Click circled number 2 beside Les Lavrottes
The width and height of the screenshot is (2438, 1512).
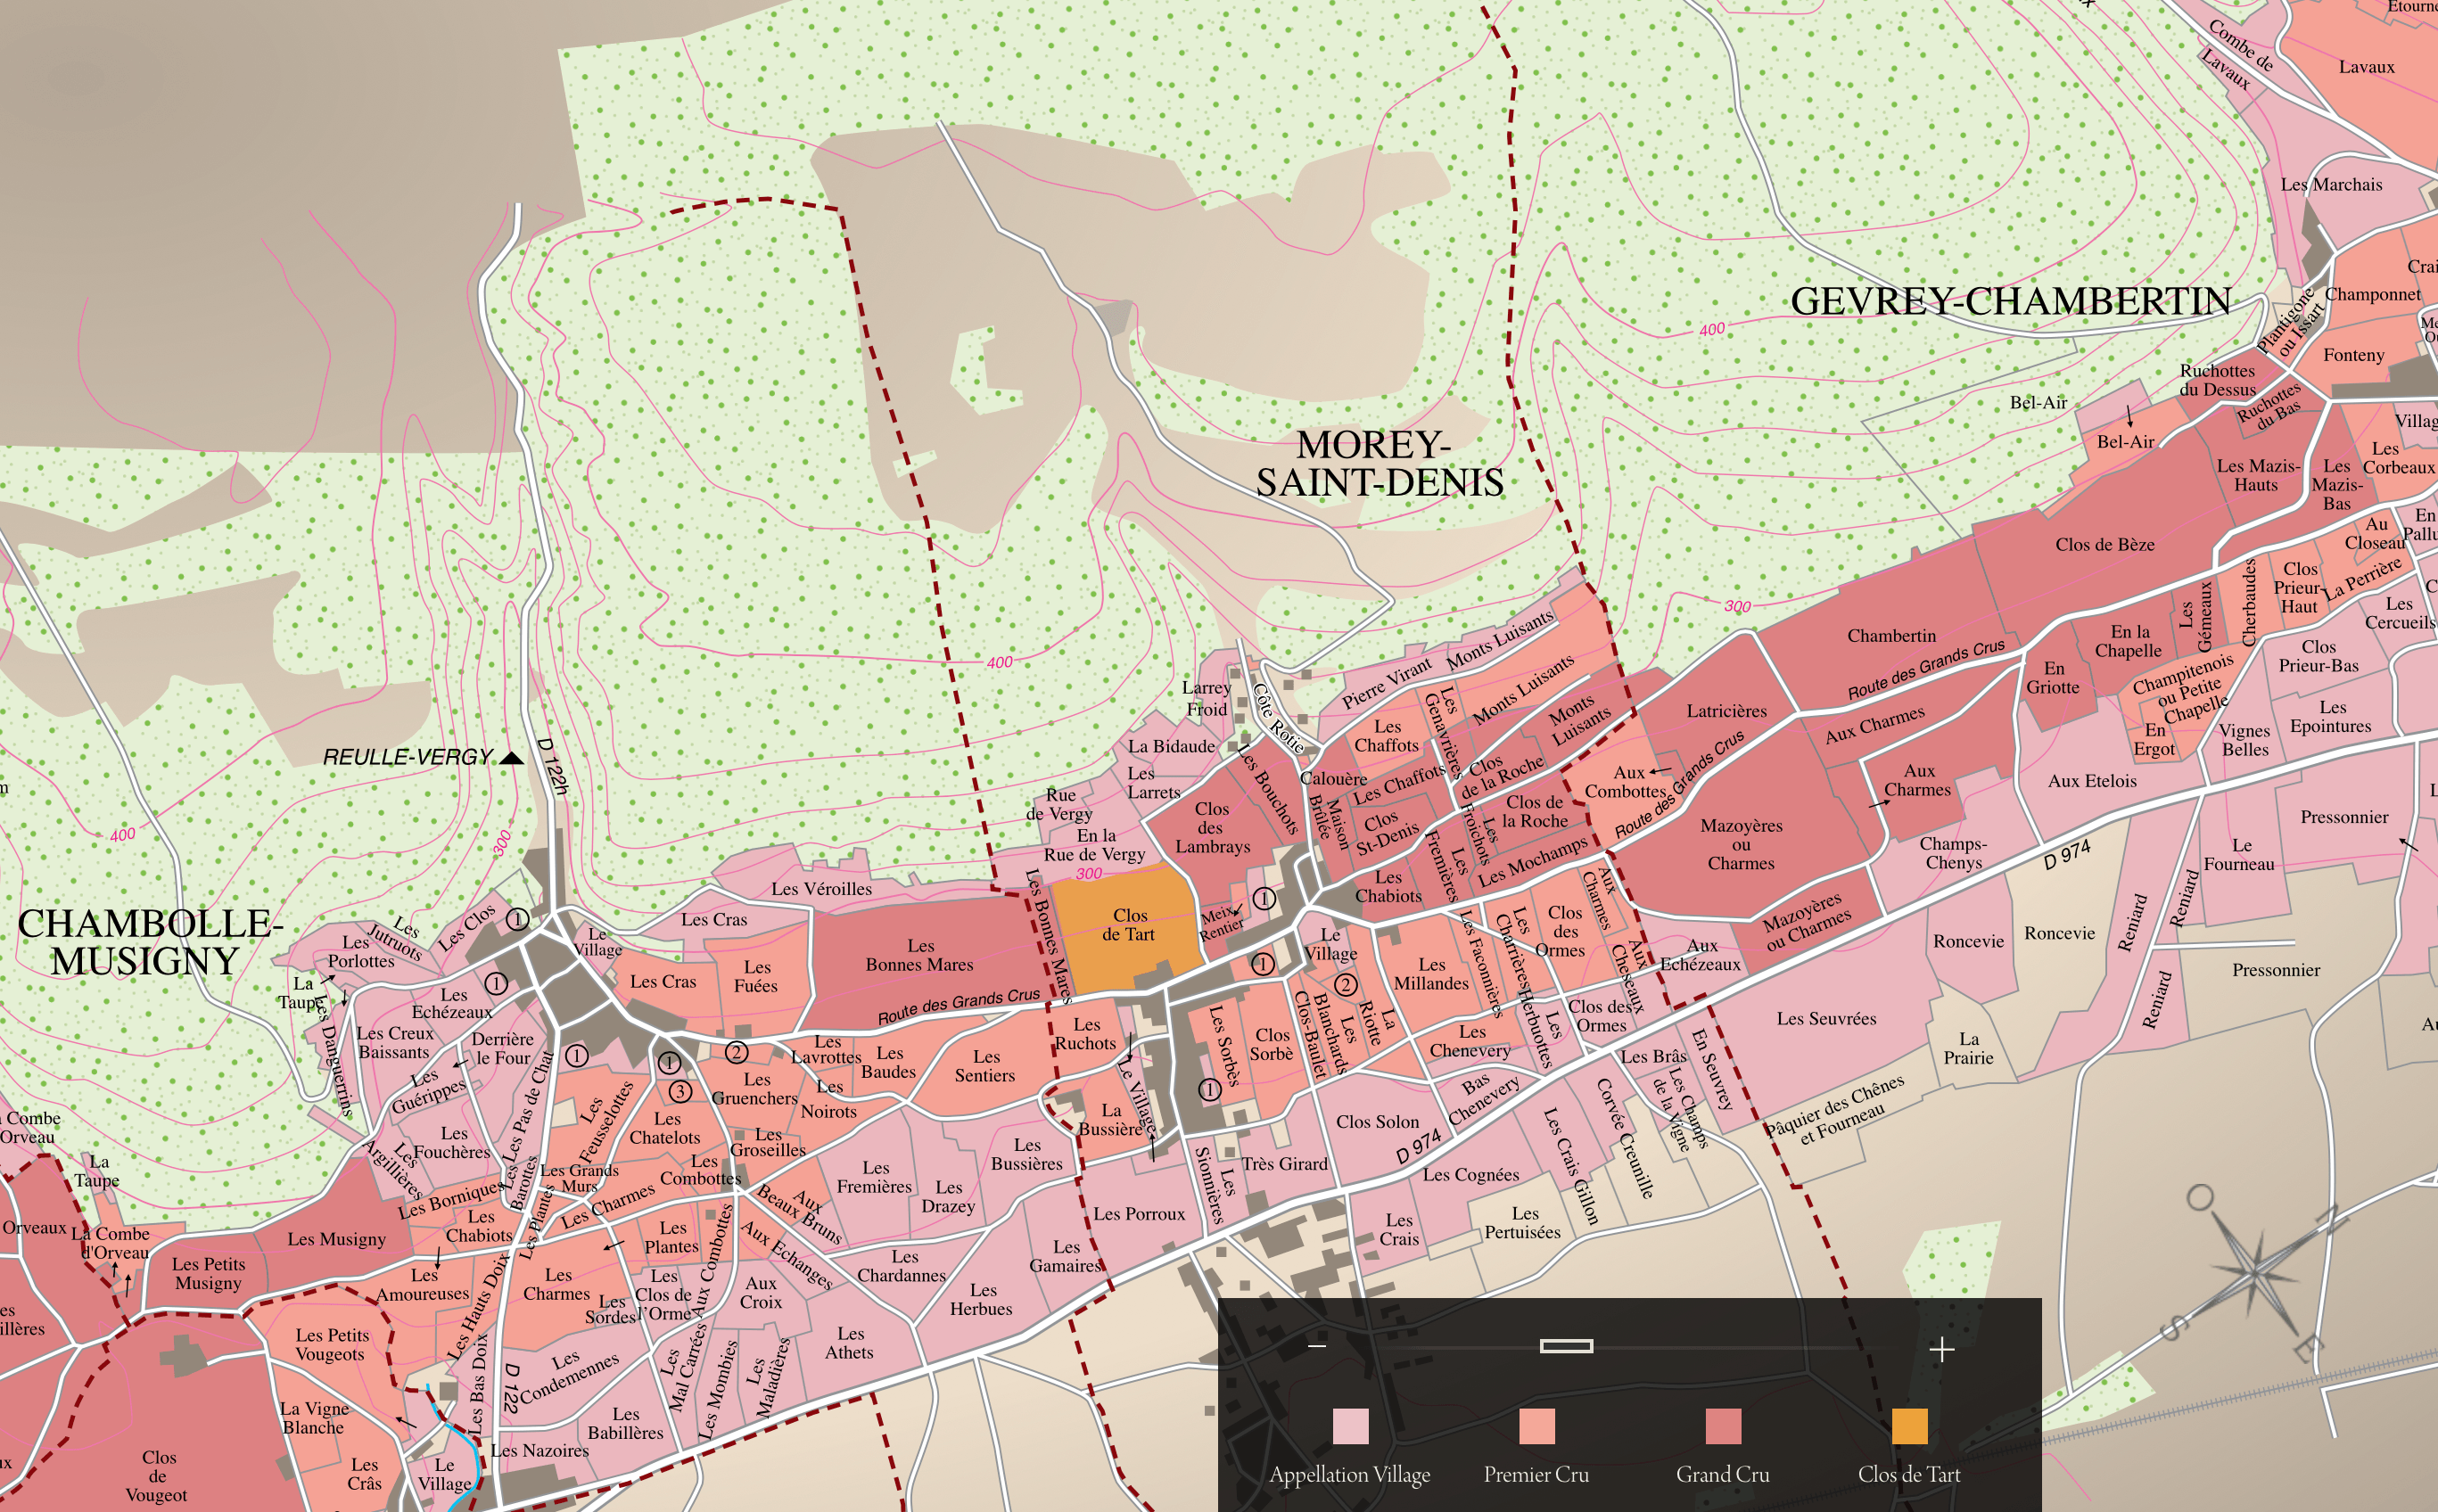click(x=737, y=1052)
